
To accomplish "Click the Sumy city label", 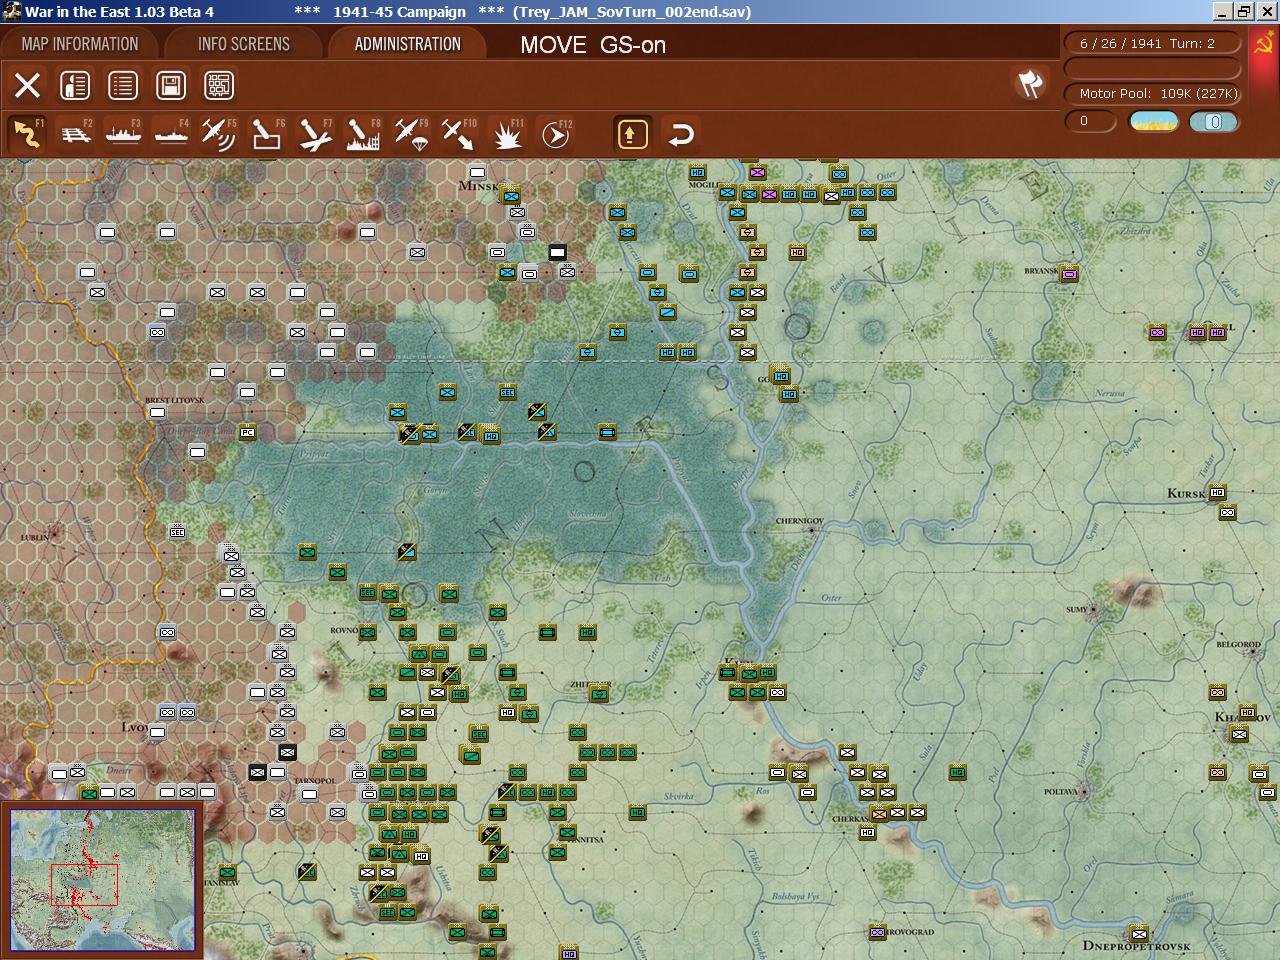I will [x=1076, y=609].
